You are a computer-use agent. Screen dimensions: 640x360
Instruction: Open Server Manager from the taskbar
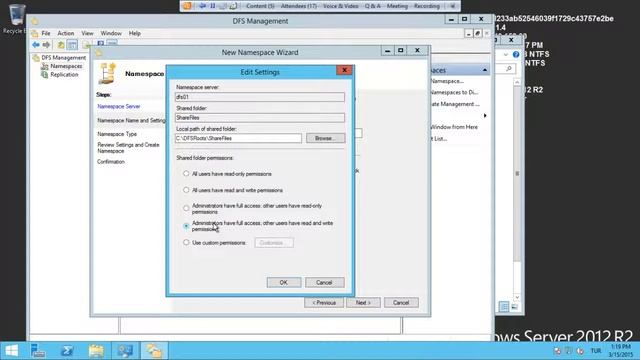click(38, 351)
